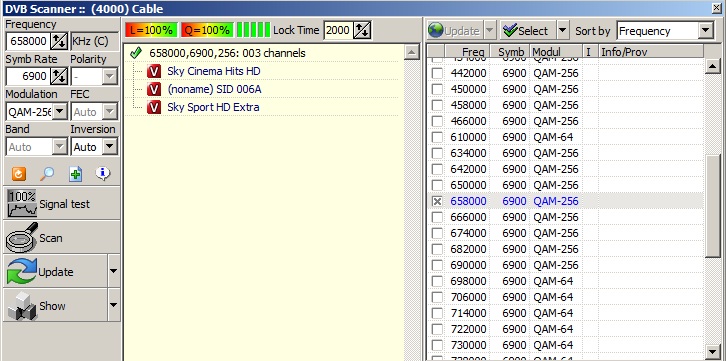Click the Q=100% signal quality bar
This screenshot has width=726, height=361.
tap(207, 31)
